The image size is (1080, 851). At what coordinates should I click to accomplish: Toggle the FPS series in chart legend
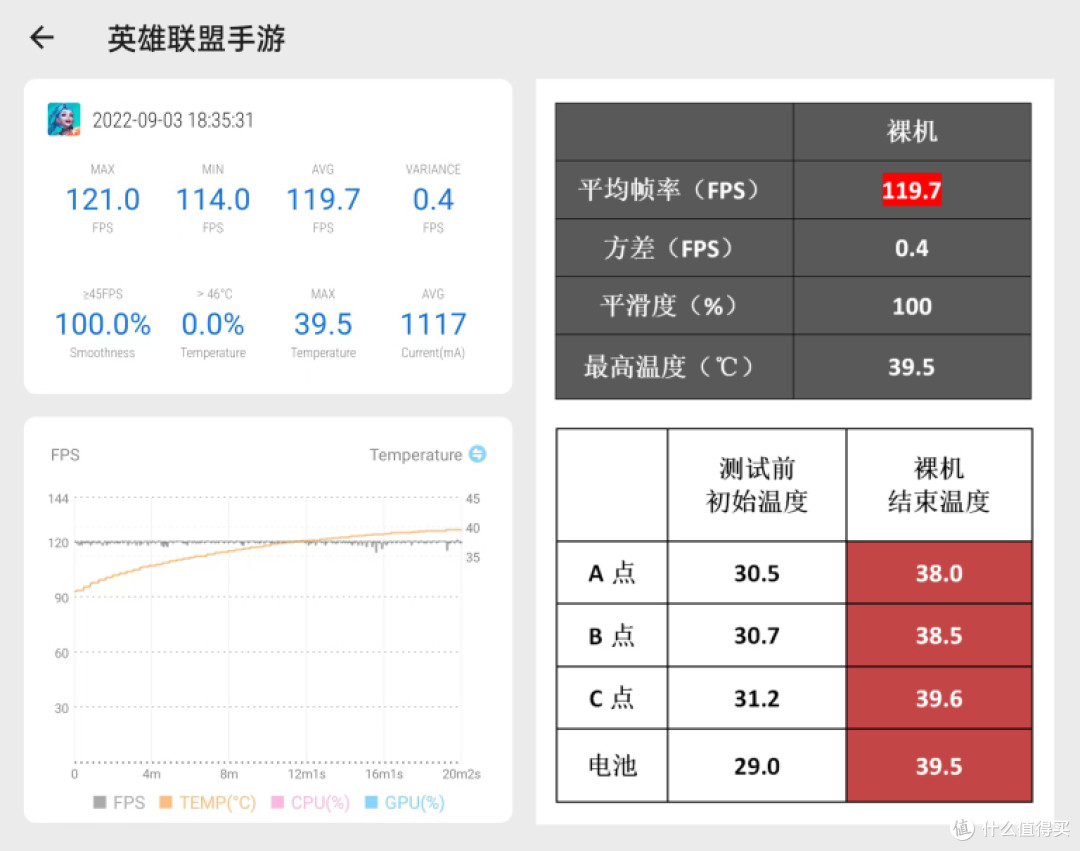coord(119,802)
